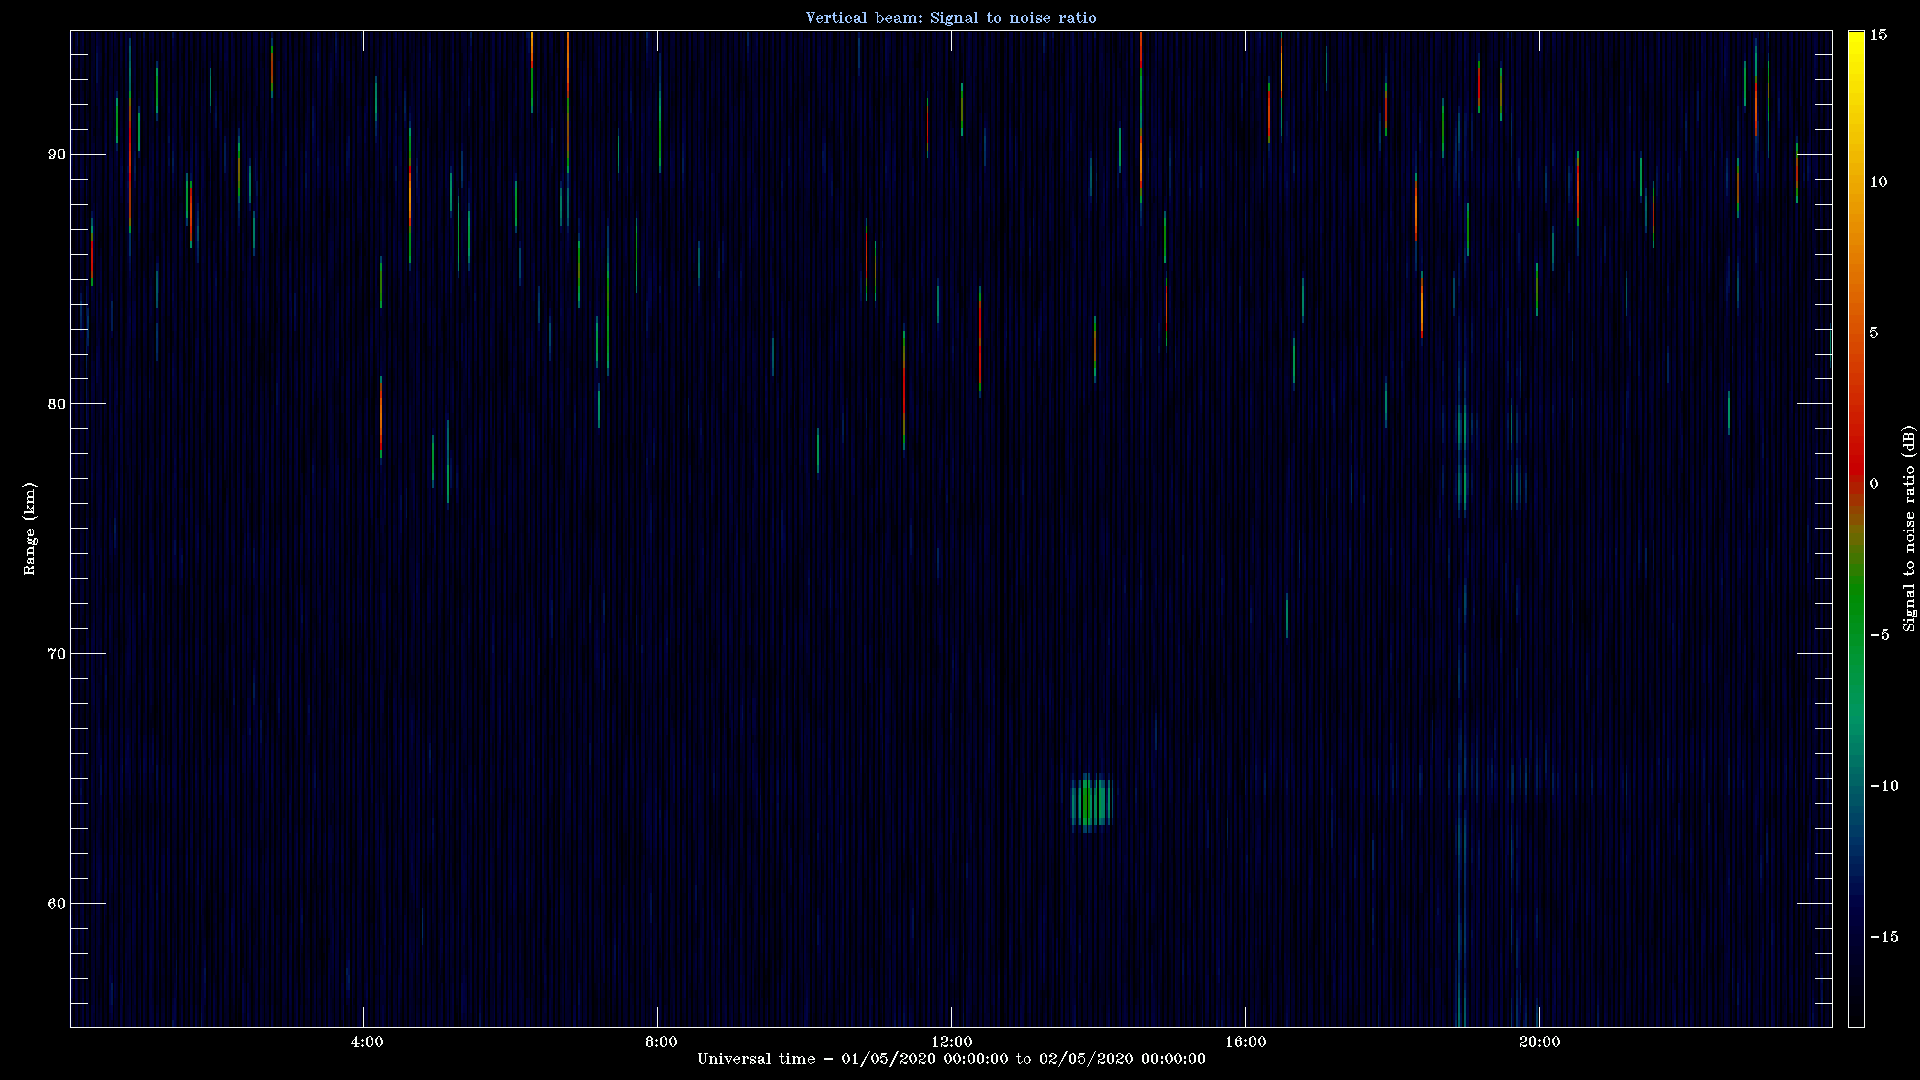
Task: Select the 70 km range tick label
Action: click(x=56, y=654)
